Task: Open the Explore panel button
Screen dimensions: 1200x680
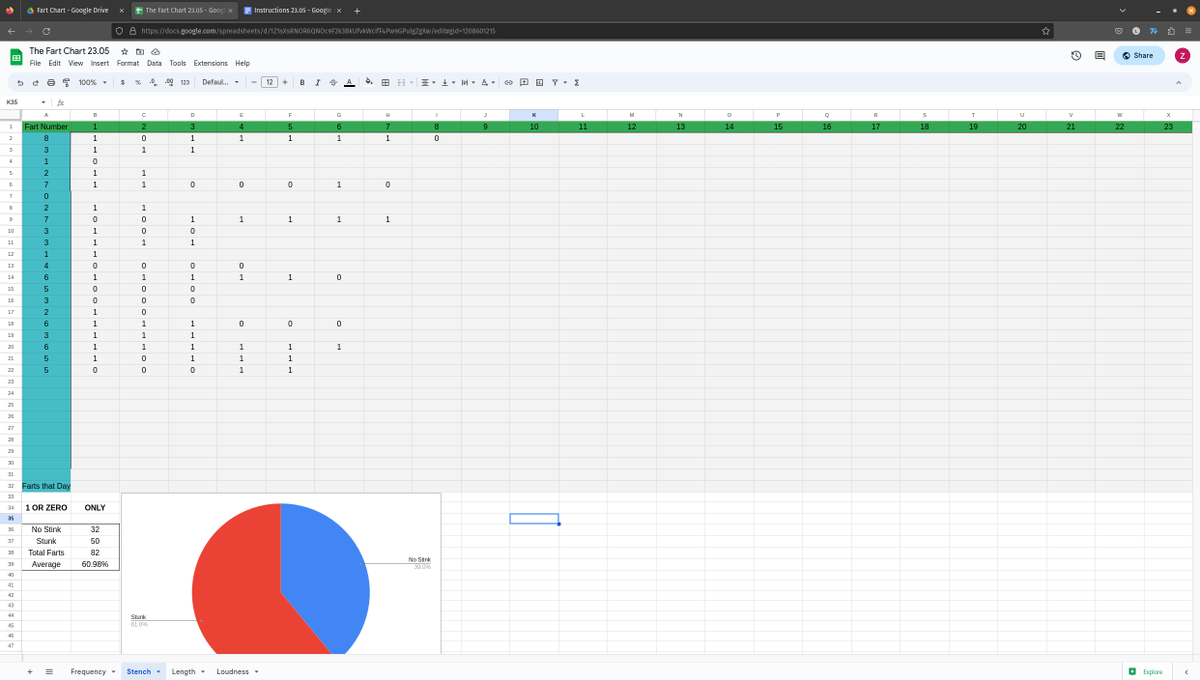Action: [1145, 671]
